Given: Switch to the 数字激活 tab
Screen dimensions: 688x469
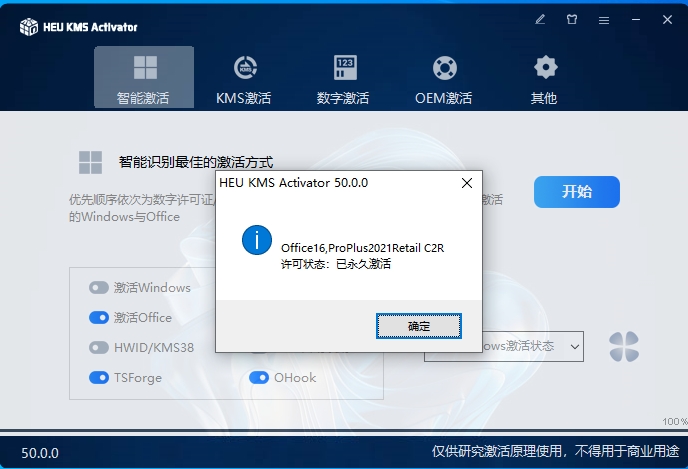Looking at the screenshot, I should click(x=344, y=79).
